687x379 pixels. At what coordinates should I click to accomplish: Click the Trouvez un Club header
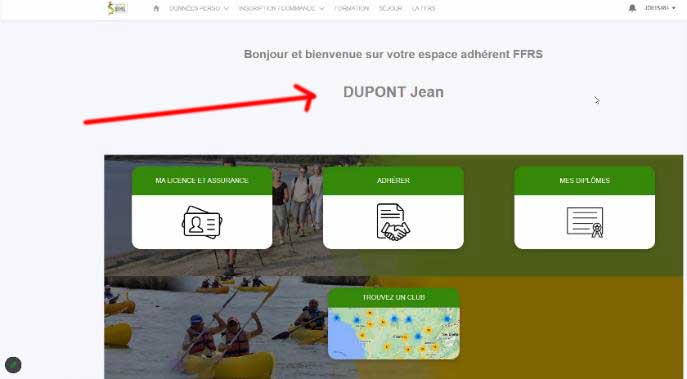[x=393, y=298]
